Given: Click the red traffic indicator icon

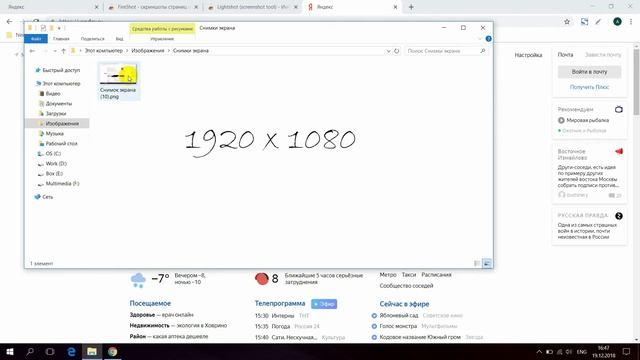Looking at the screenshot, I should (262, 279).
